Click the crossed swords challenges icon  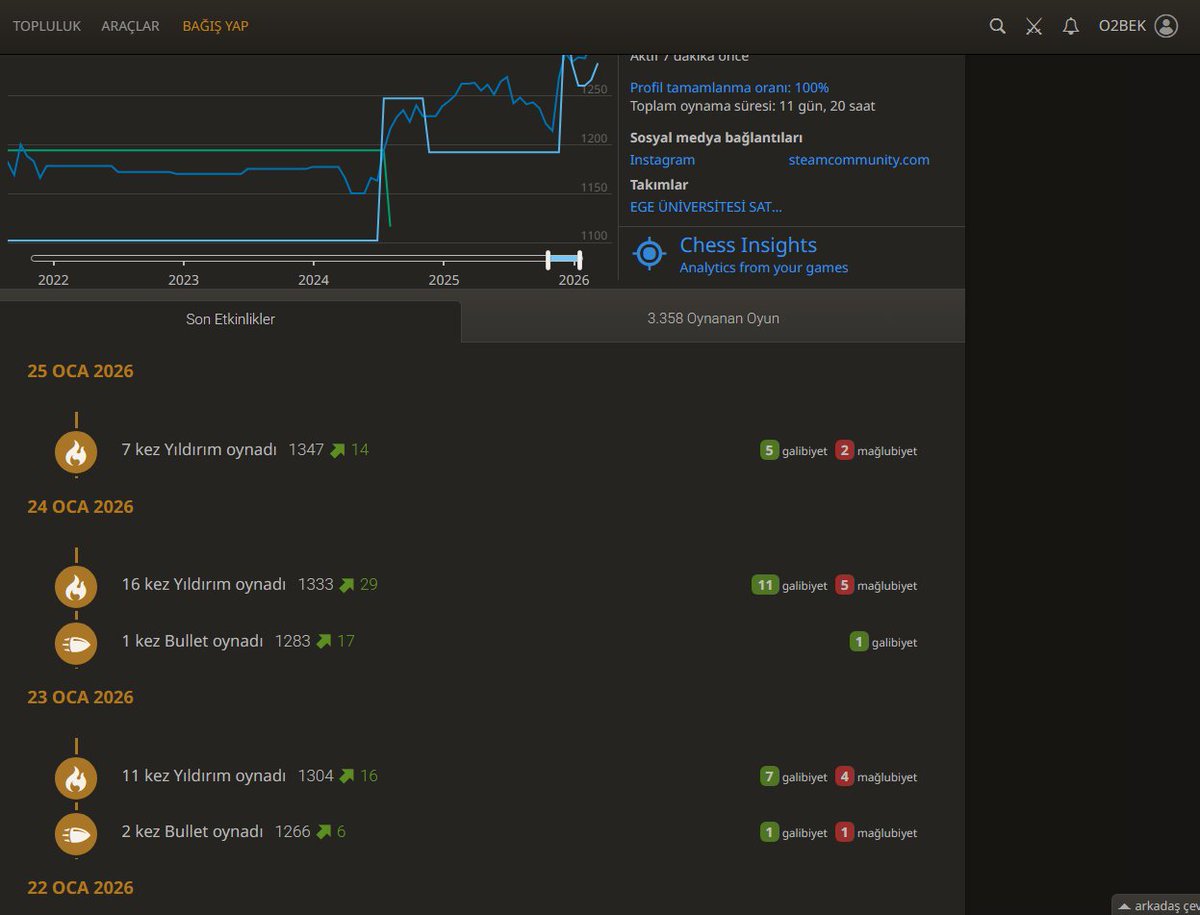click(x=1034, y=26)
